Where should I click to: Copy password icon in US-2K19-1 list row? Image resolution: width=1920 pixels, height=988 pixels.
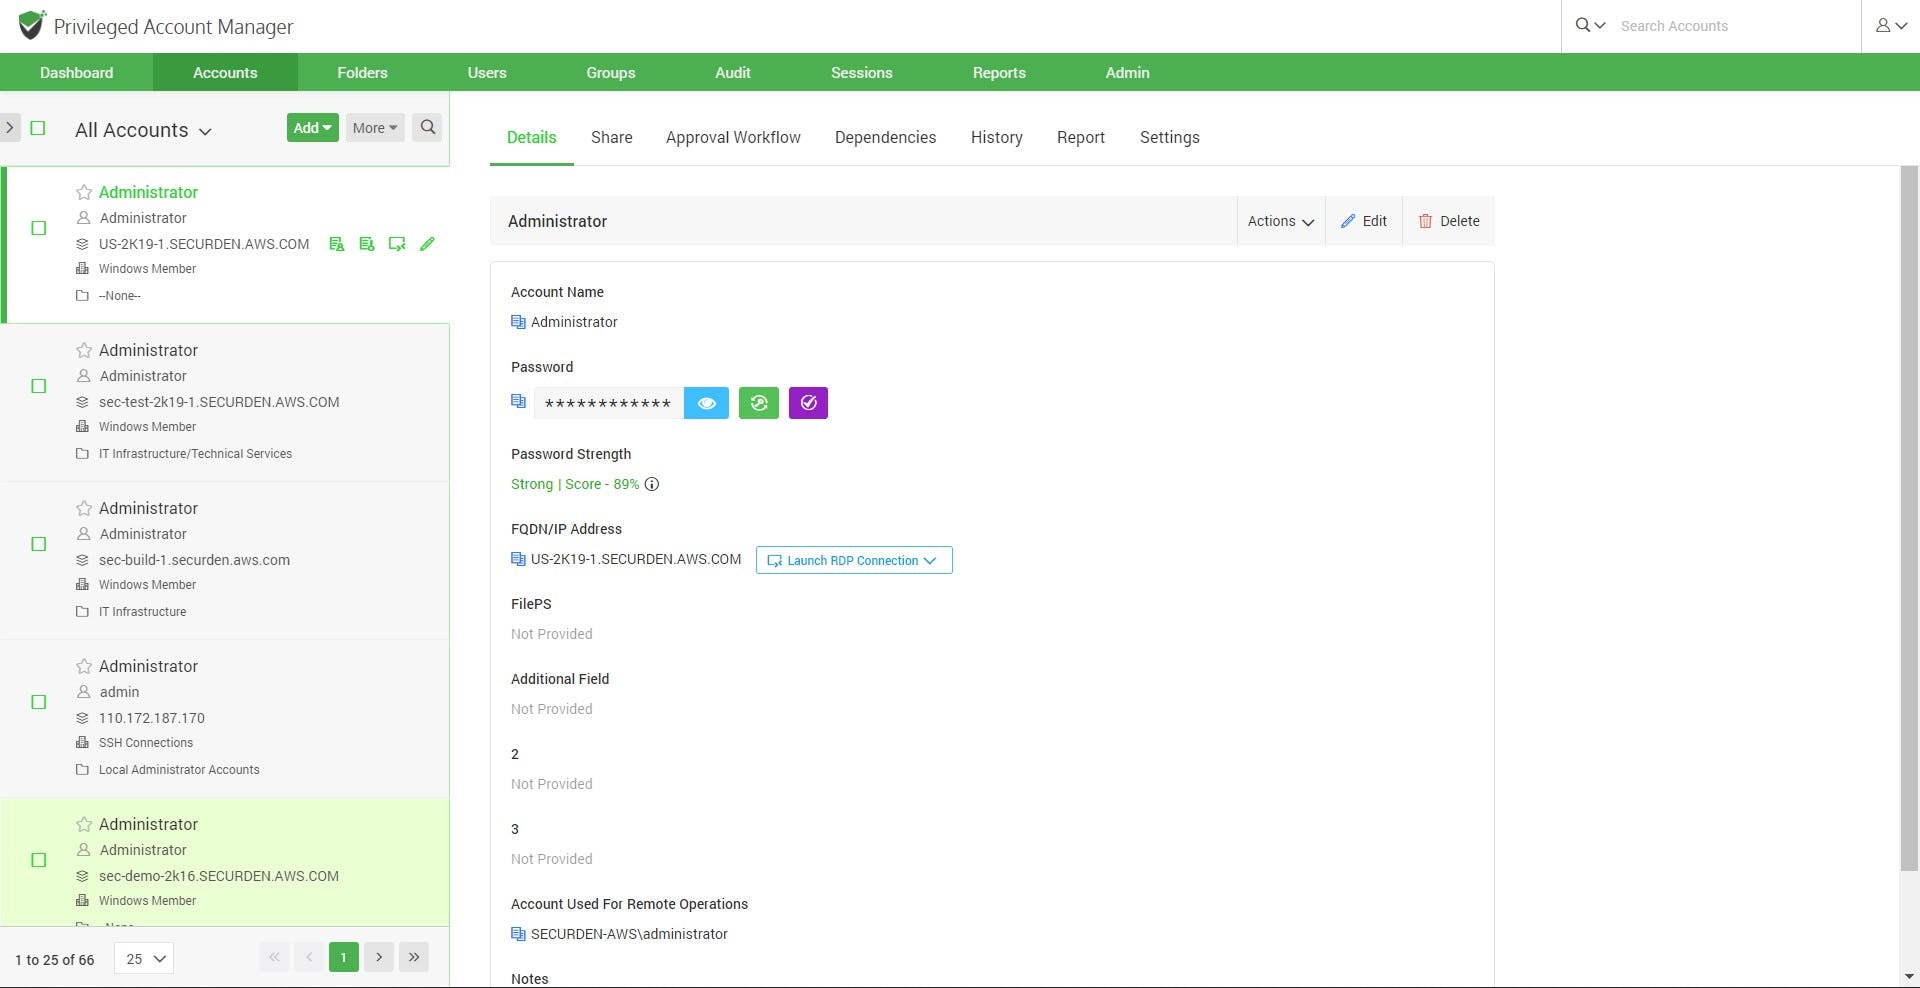click(367, 244)
